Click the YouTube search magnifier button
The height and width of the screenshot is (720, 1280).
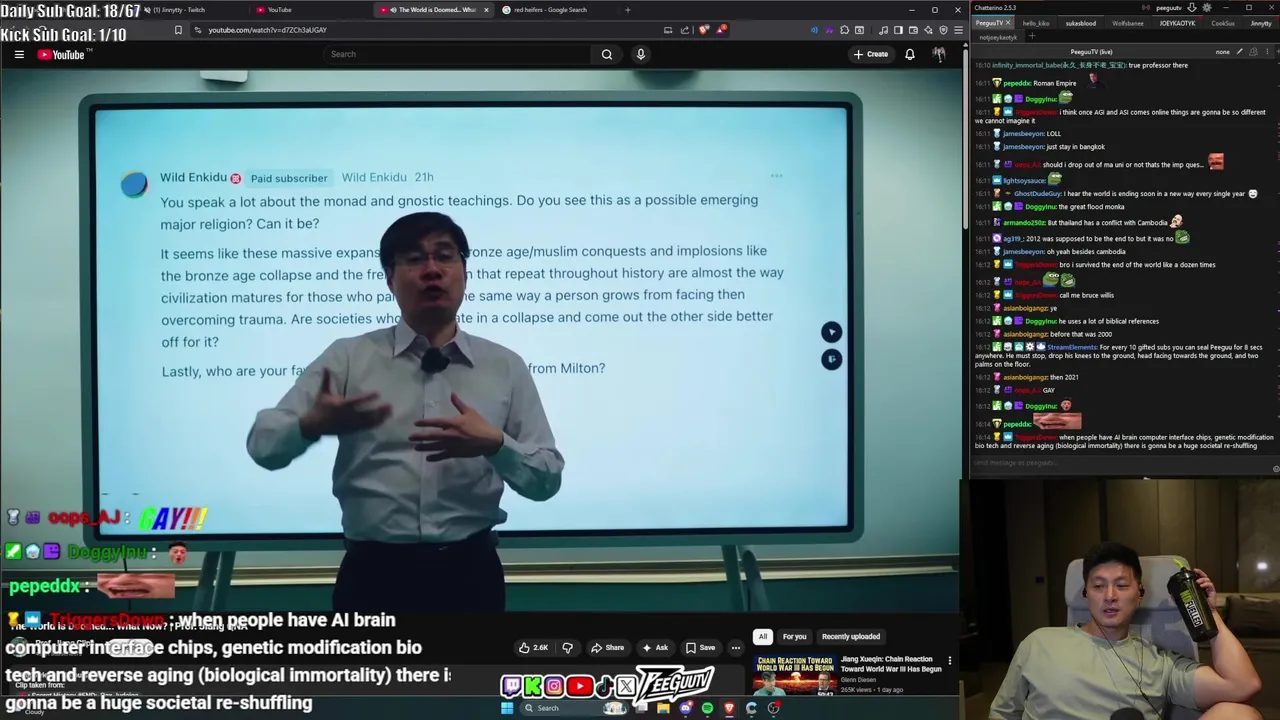tap(606, 54)
